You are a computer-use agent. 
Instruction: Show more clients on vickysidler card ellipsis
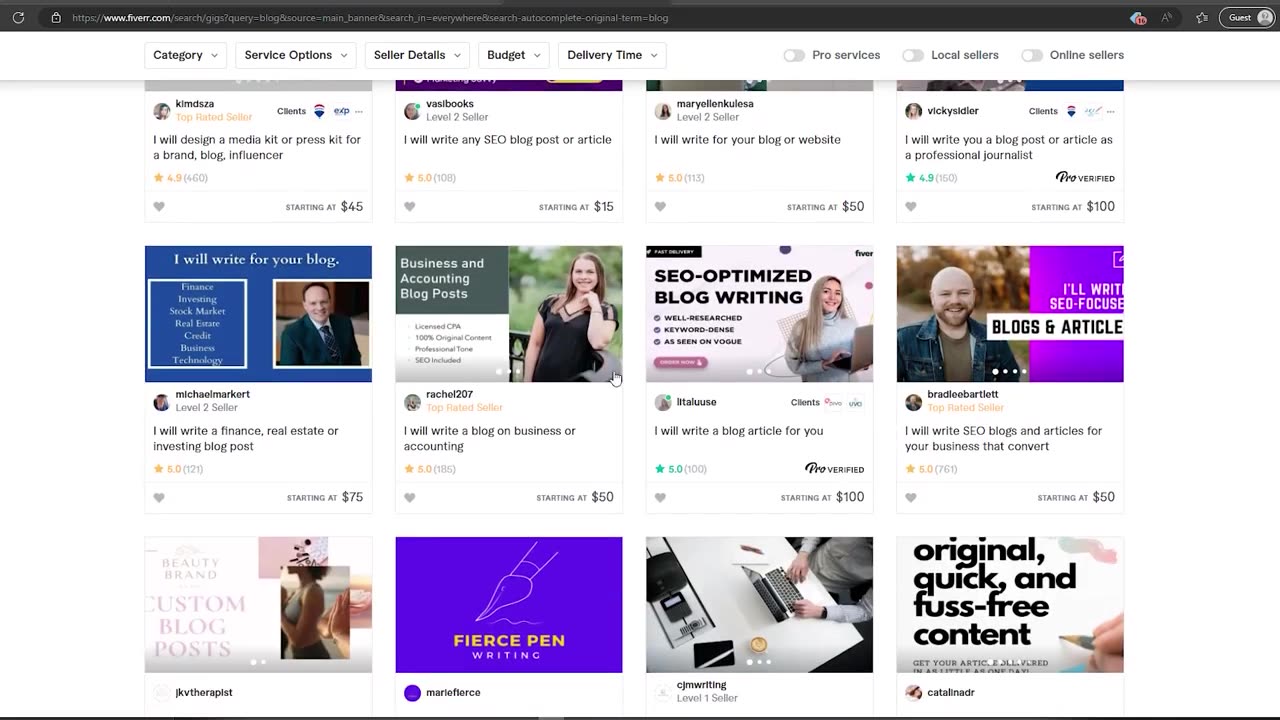pyautogui.click(x=1110, y=111)
